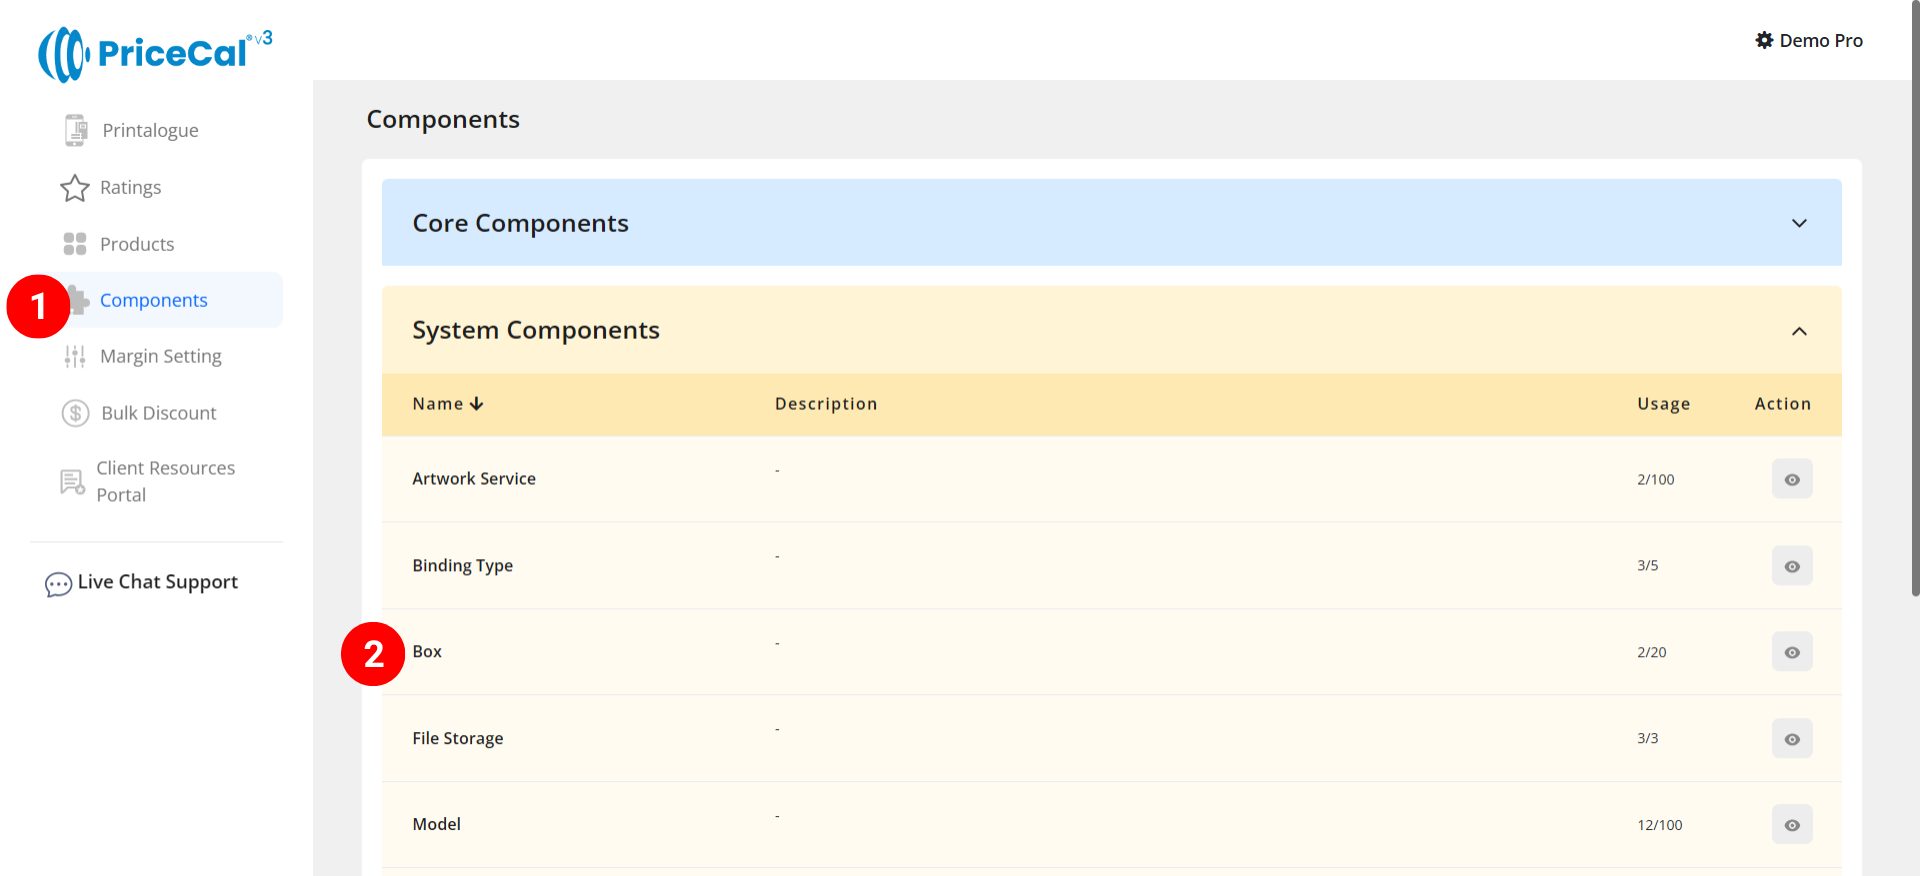
Task: View the Artwork Service component
Action: coord(1791,479)
